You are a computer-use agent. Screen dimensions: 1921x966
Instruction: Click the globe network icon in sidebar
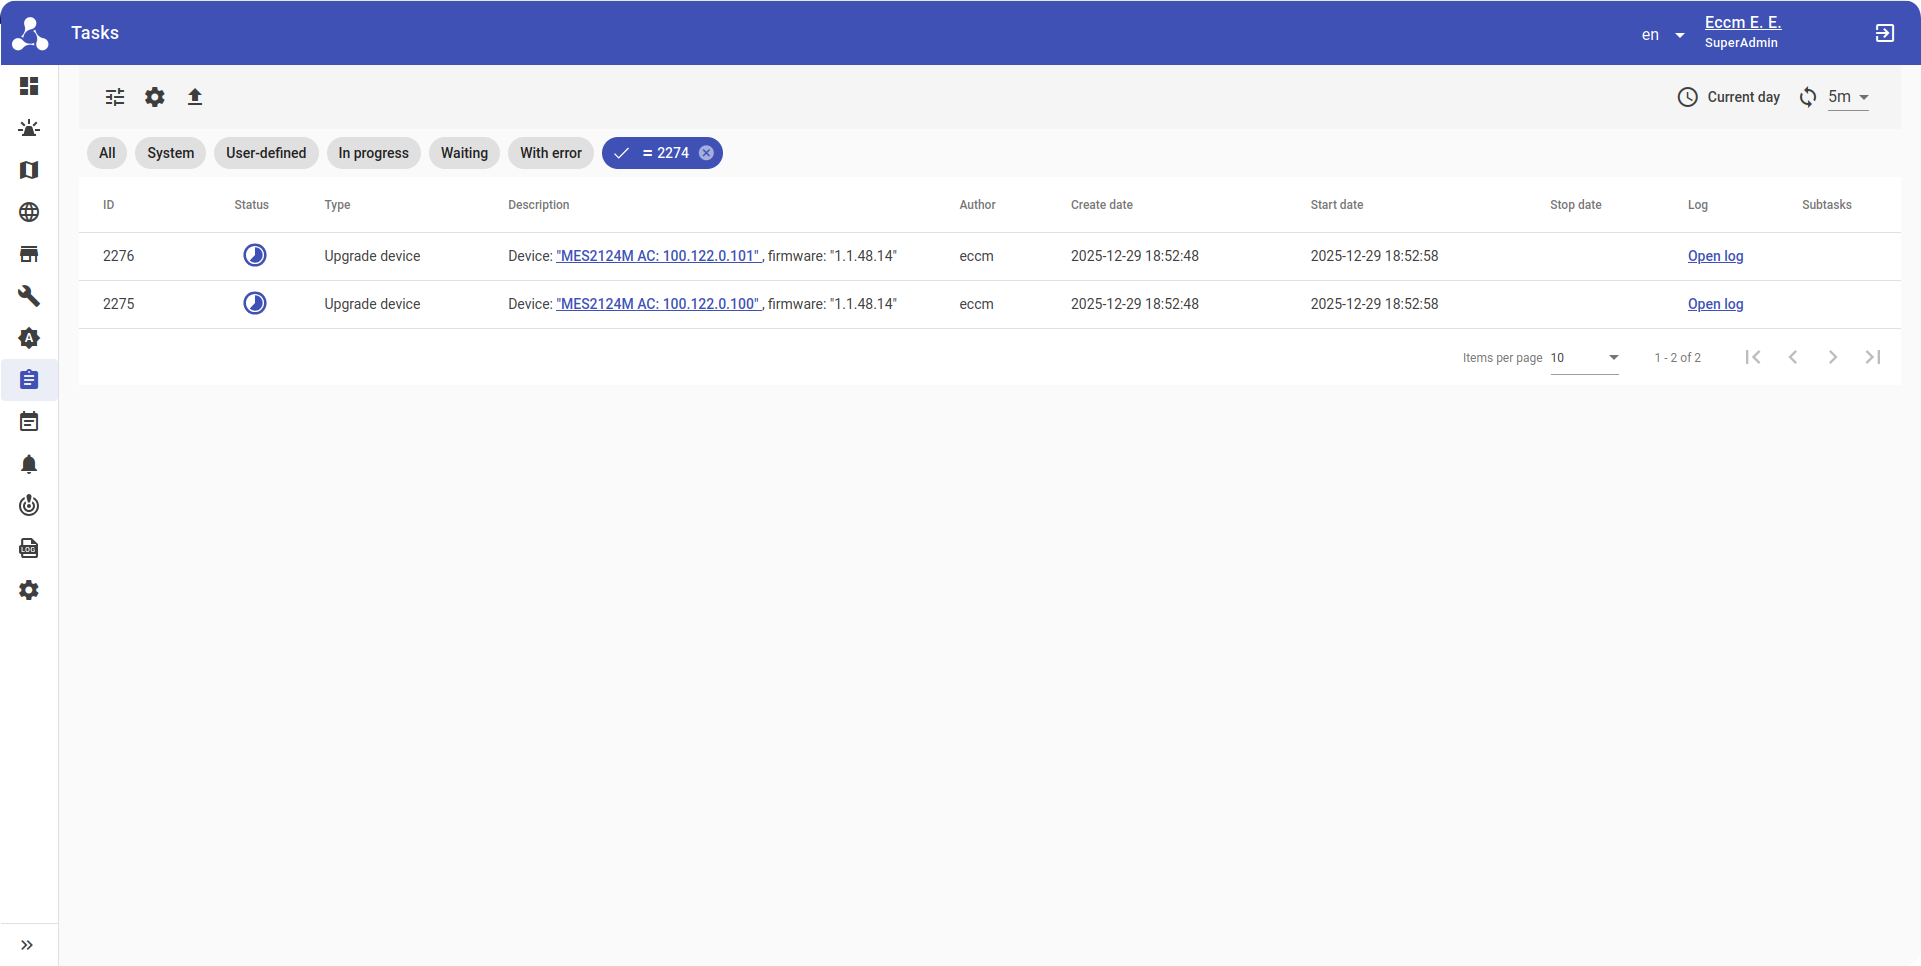point(29,212)
